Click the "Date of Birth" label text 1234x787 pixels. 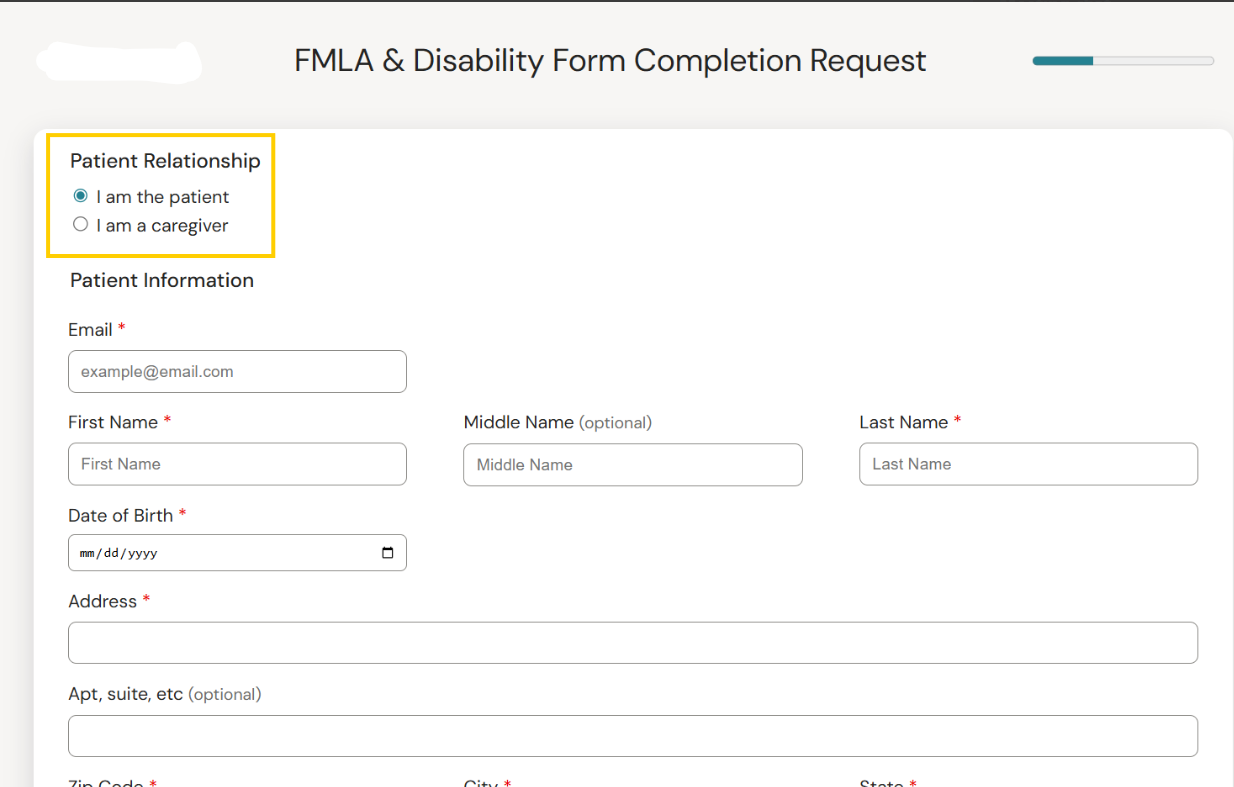(120, 516)
